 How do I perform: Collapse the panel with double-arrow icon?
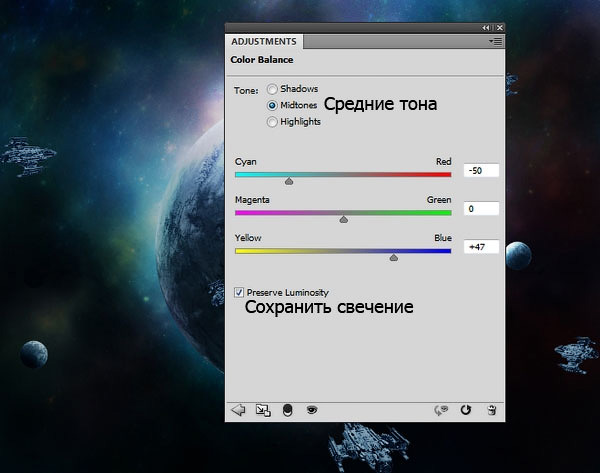486,28
